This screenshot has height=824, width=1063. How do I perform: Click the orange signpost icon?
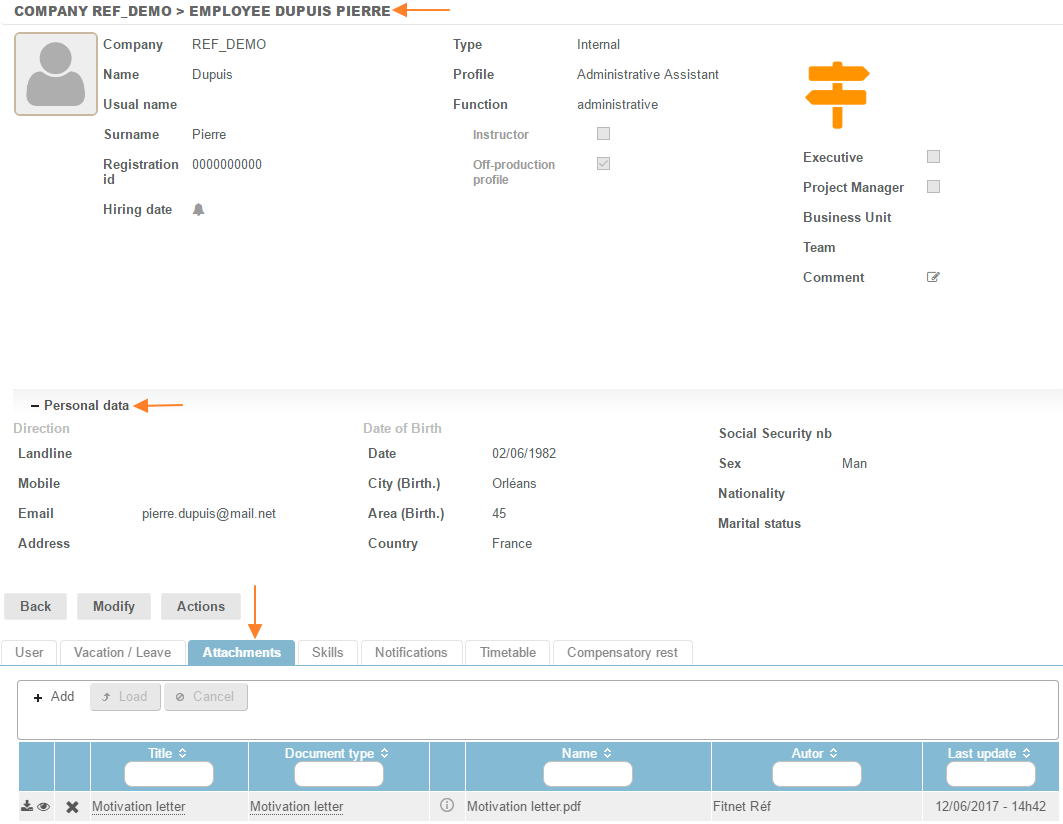click(837, 94)
